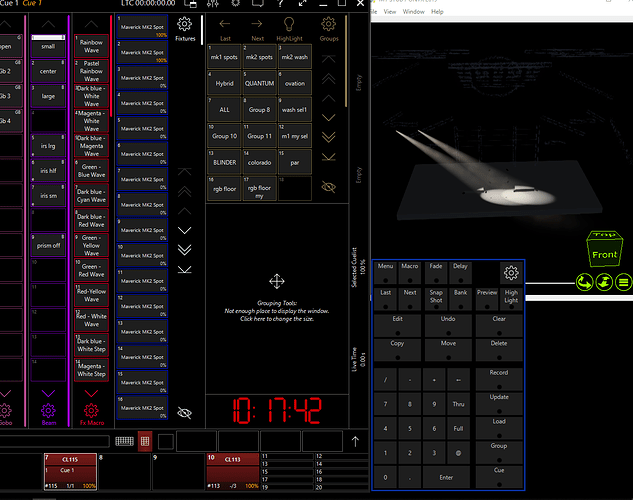
Task: Toggle the Delay key on the keypad
Action: (x=460, y=273)
